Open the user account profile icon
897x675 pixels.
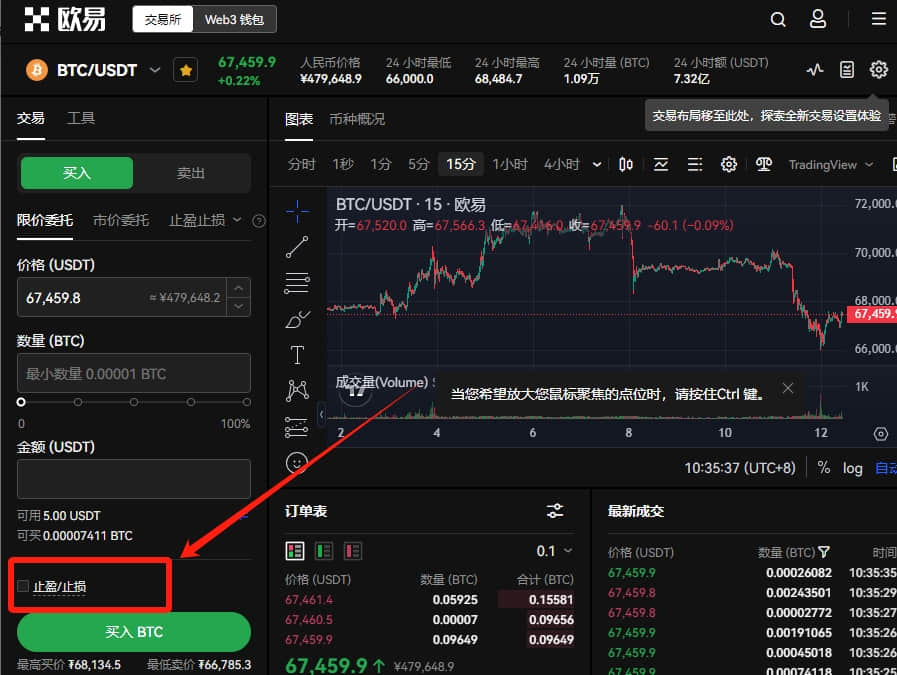(x=817, y=19)
